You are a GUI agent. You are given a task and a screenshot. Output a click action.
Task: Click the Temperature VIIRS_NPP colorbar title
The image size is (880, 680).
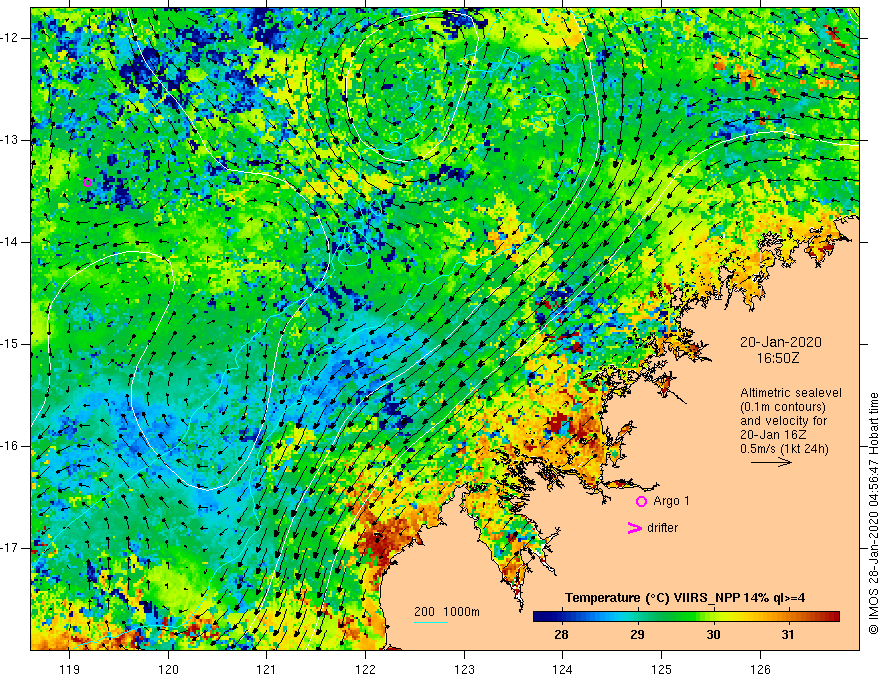(685, 598)
